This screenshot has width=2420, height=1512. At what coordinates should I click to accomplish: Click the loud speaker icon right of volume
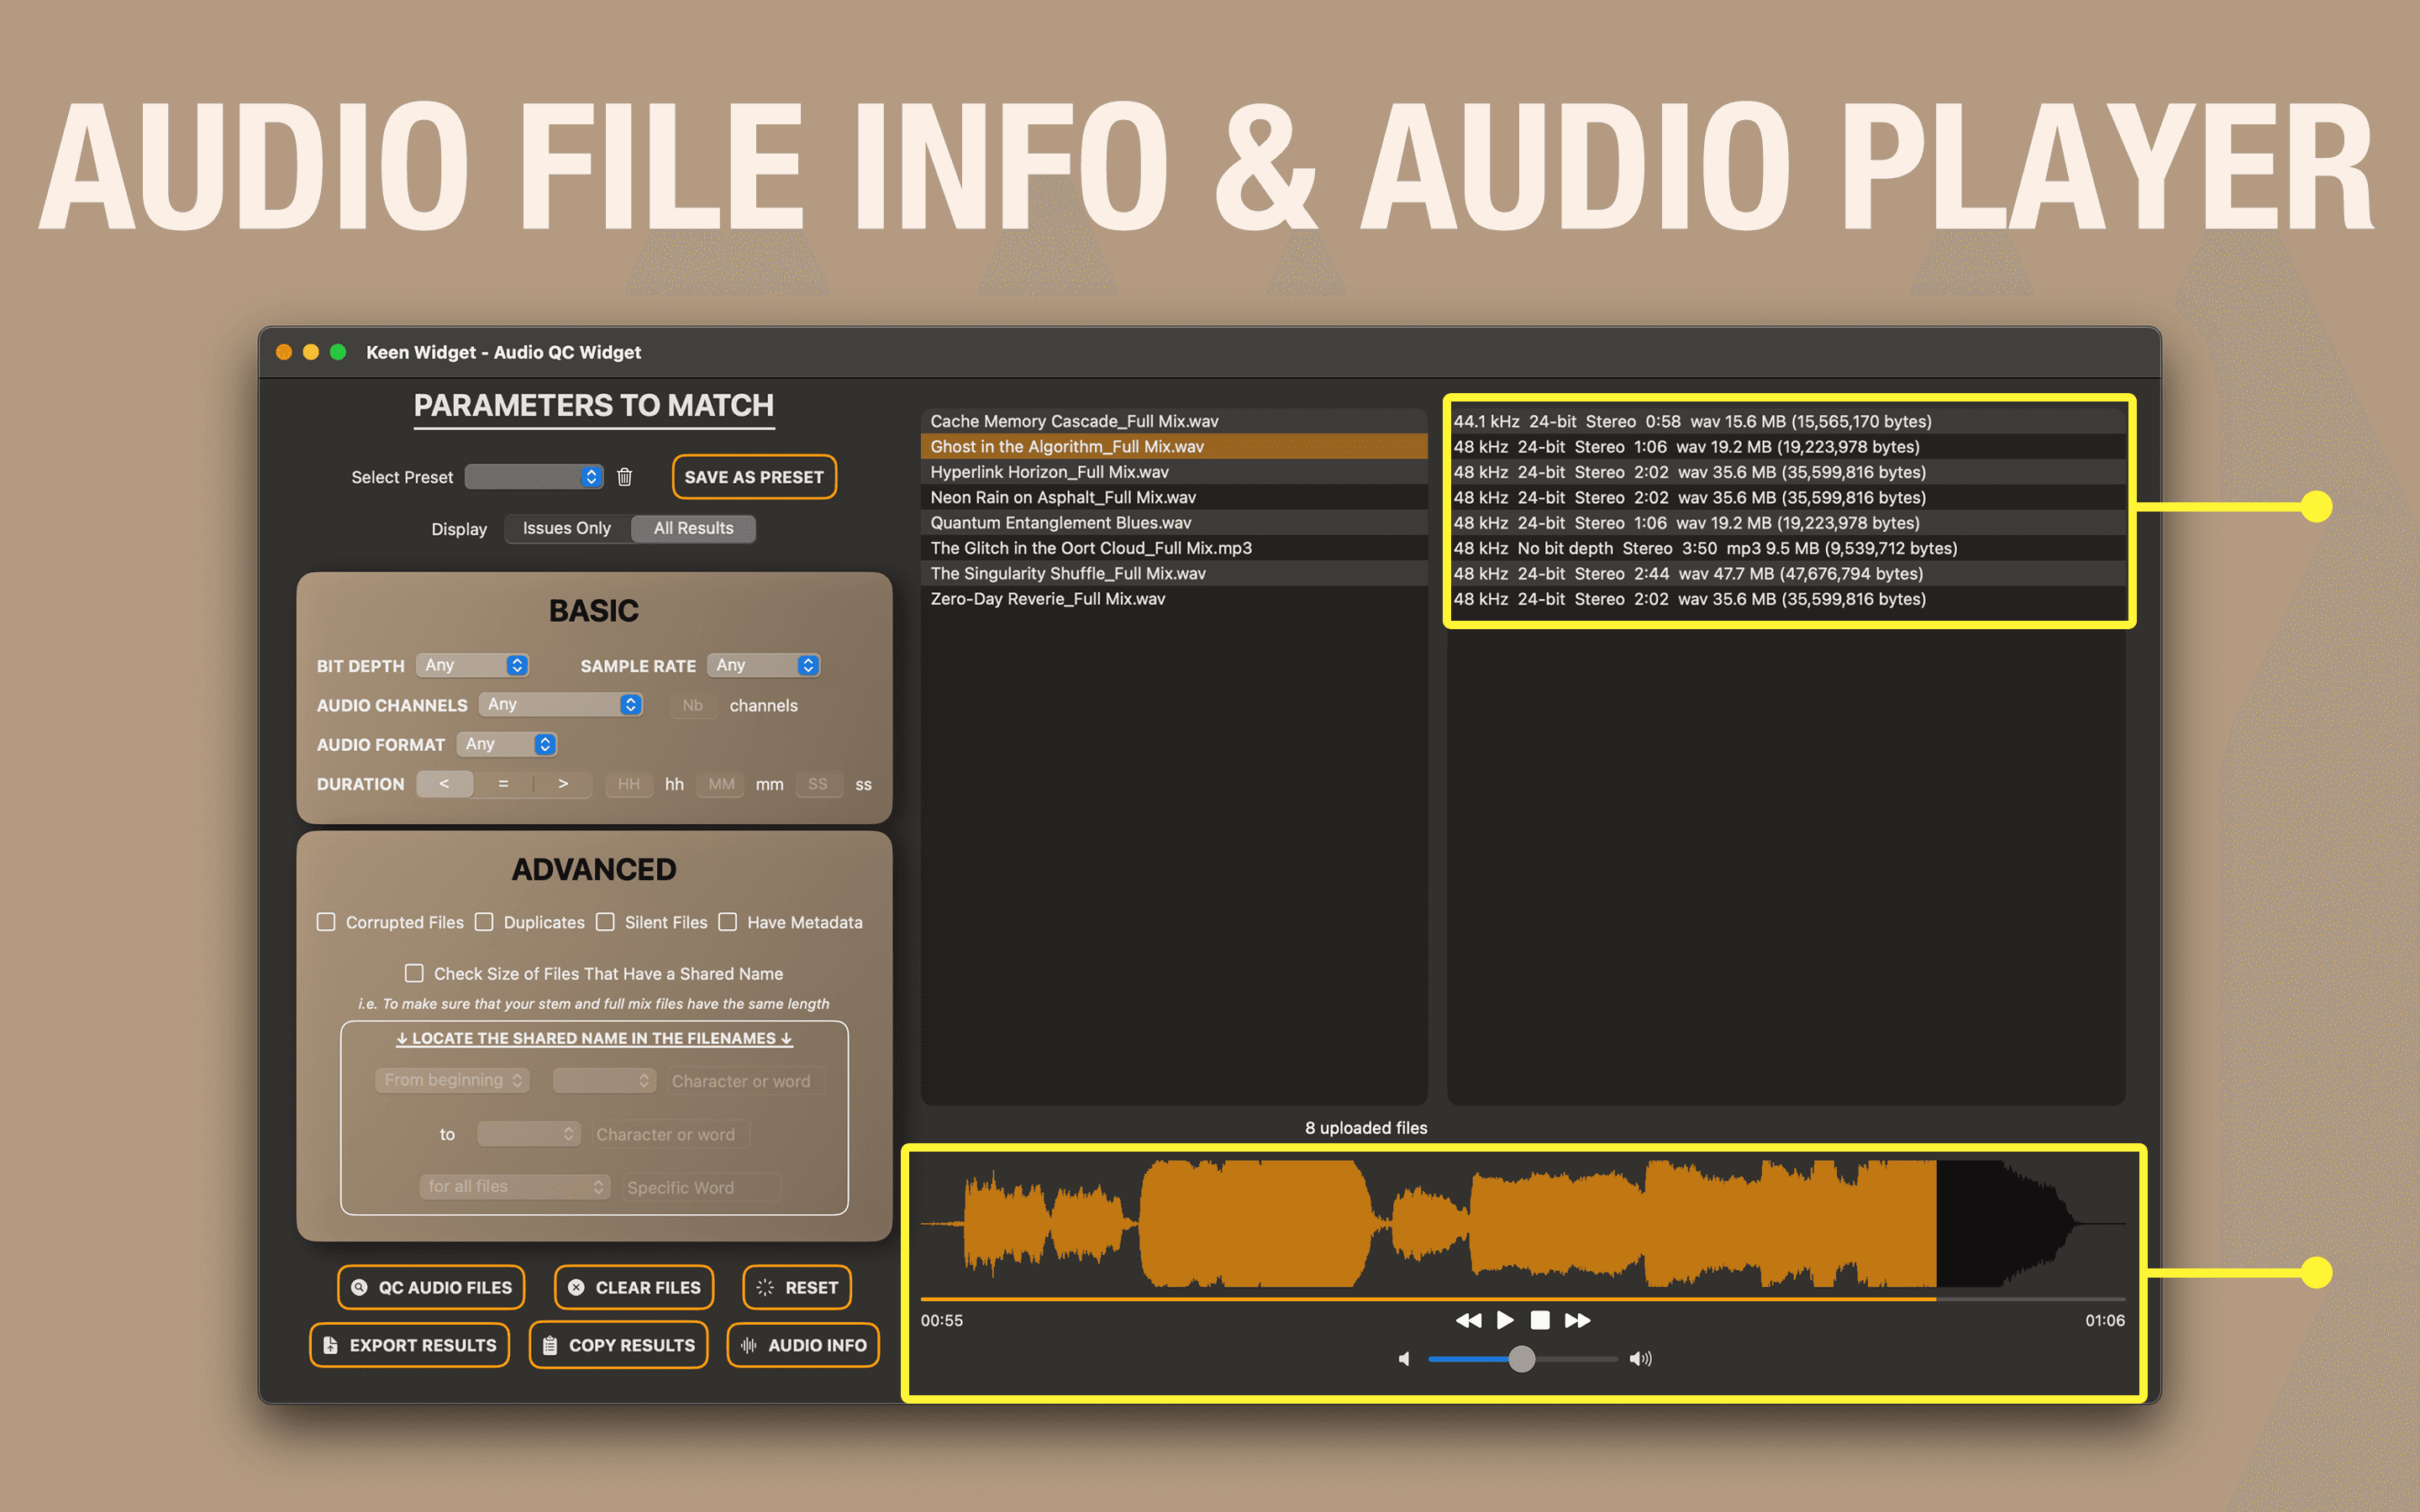1640,1359
